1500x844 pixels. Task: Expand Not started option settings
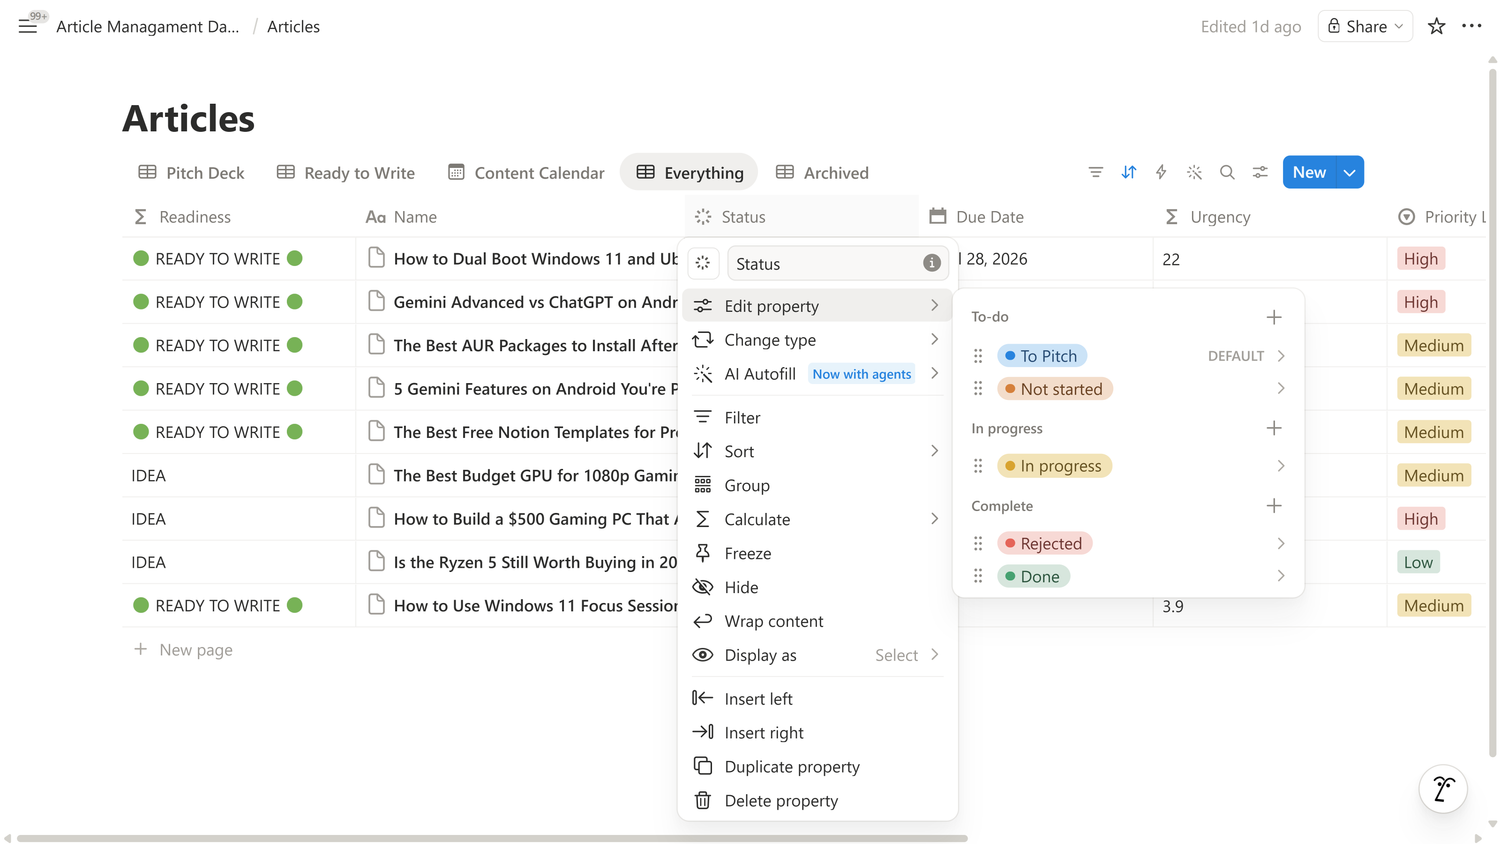(x=1281, y=388)
